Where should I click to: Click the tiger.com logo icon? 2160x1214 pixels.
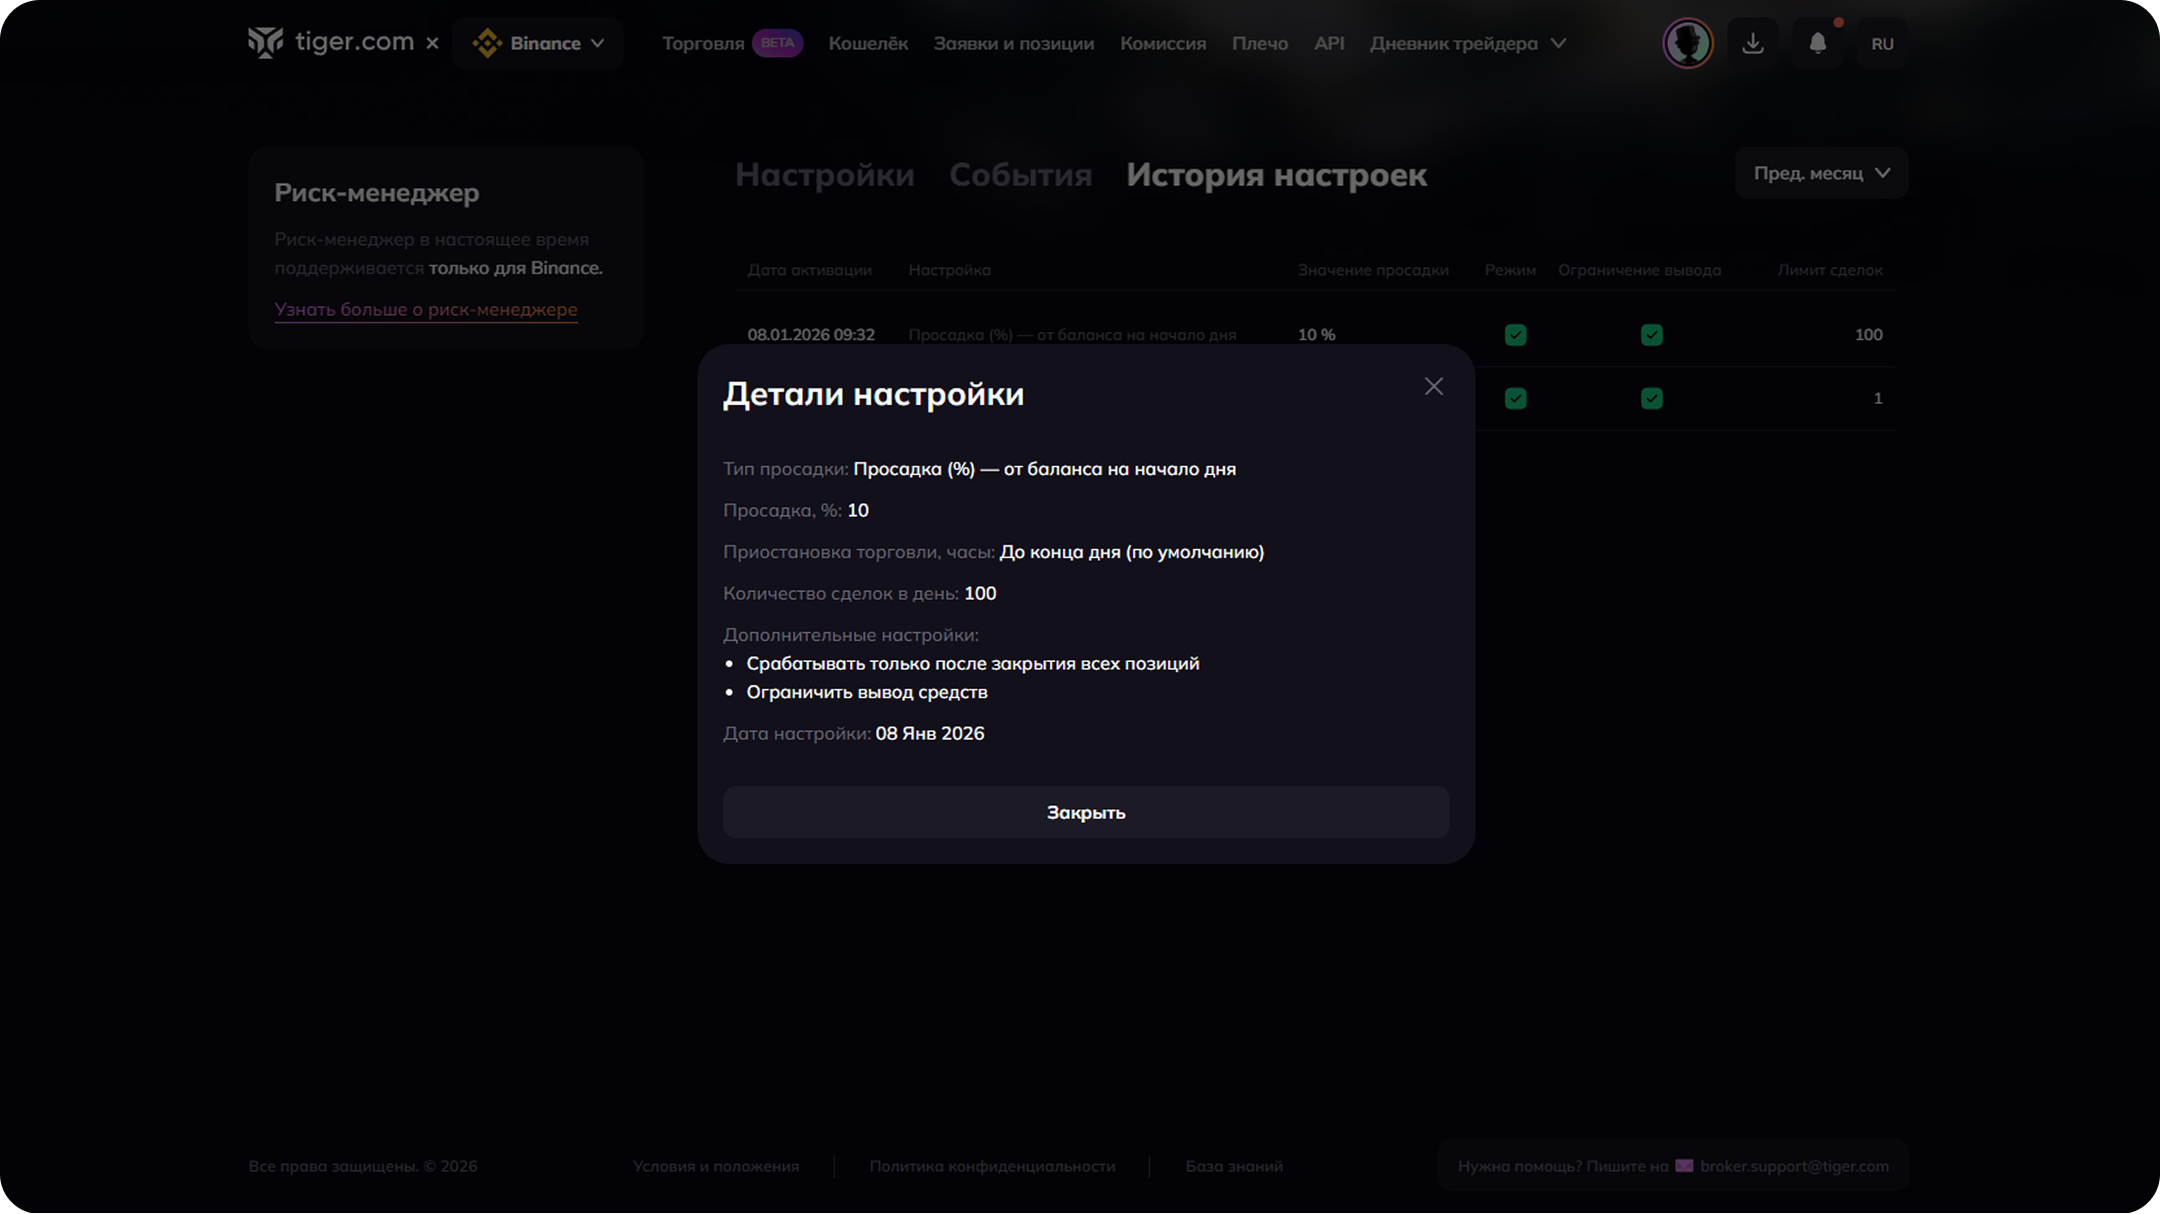click(x=266, y=42)
